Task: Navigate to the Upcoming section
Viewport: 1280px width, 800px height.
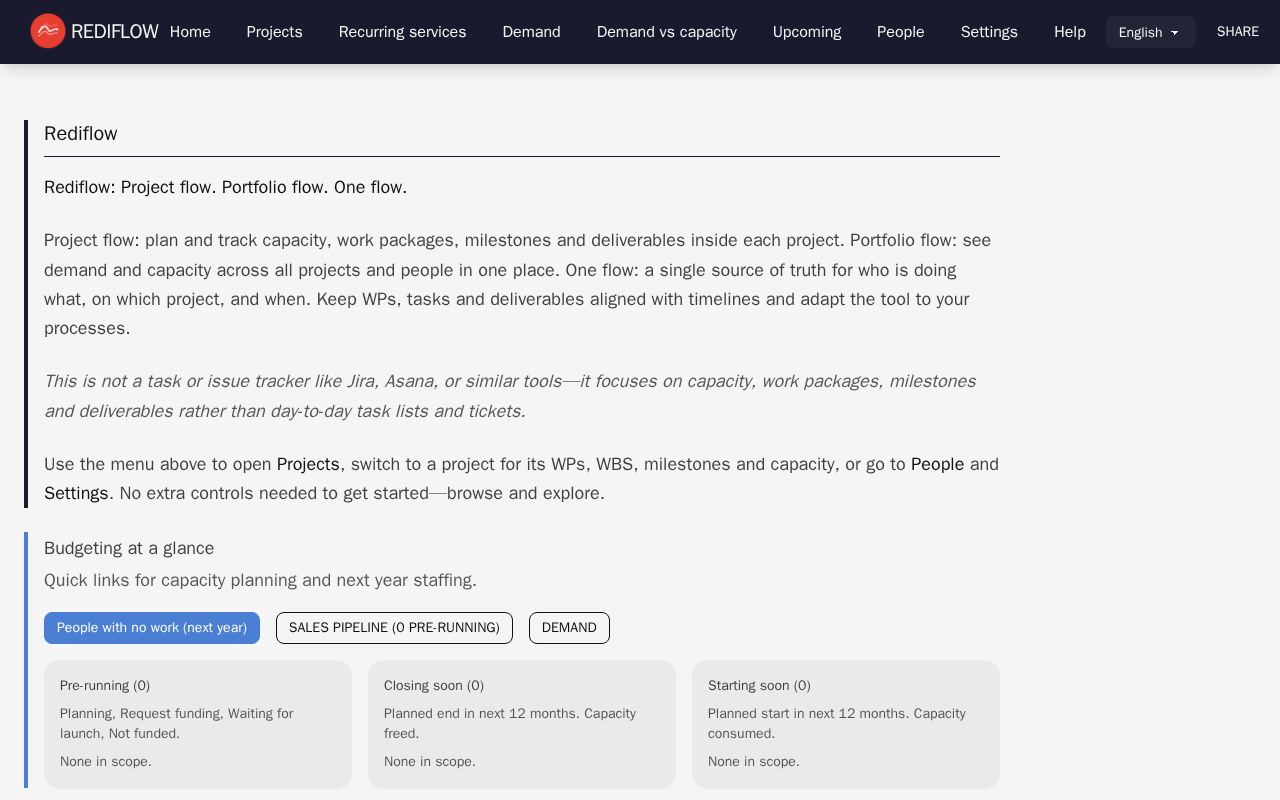Action: click(806, 32)
